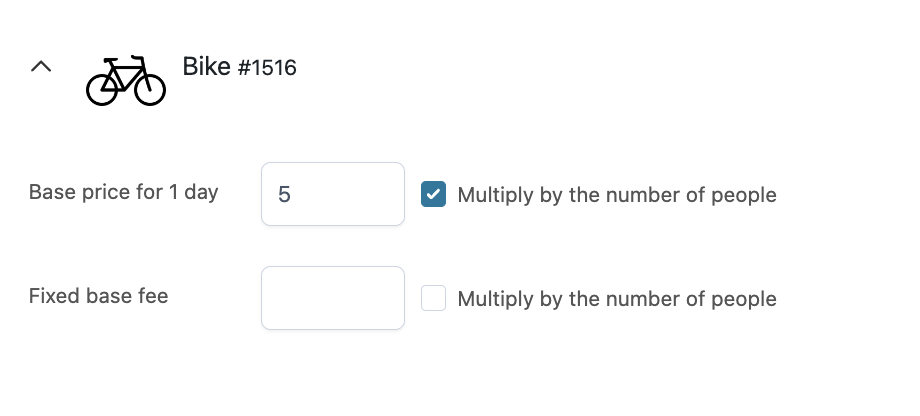The height and width of the screenshot is (416, 920).
Task: Click the 'Base price for 1 day' label
Action: pyautogui.click(x=124, y=192)
